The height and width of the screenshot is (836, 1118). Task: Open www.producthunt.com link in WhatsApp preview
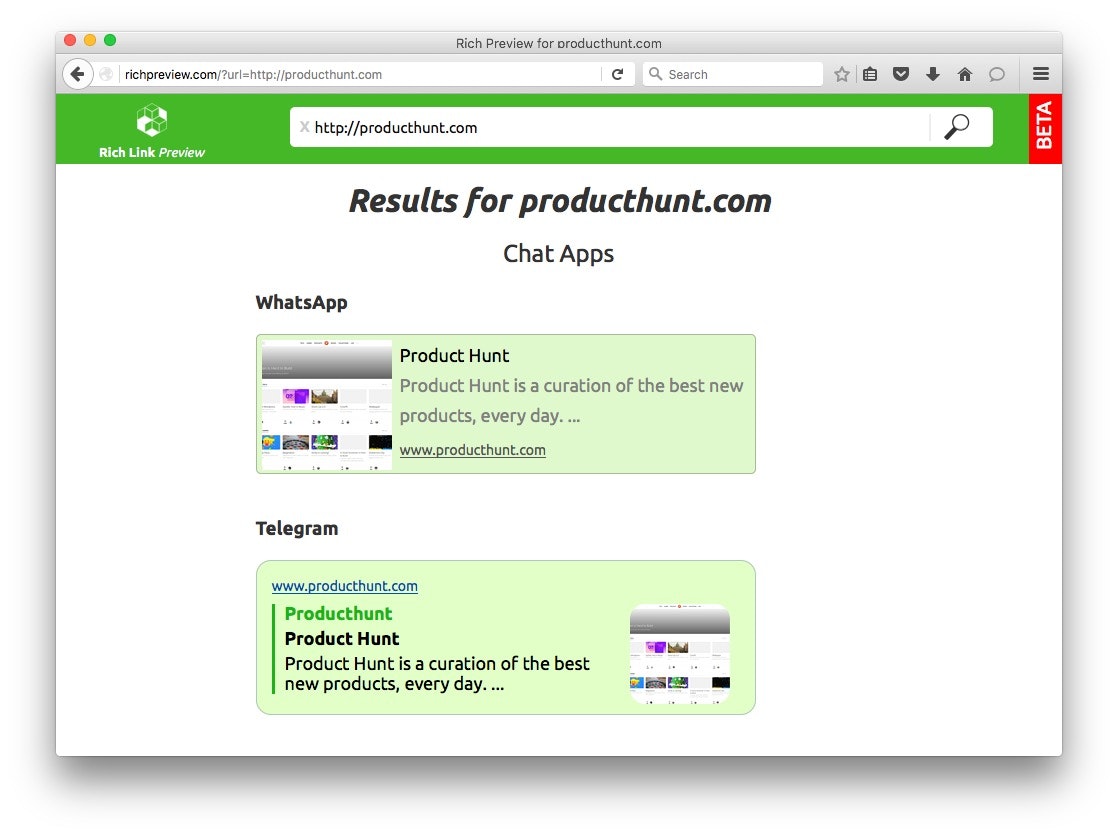pos(473,450)
